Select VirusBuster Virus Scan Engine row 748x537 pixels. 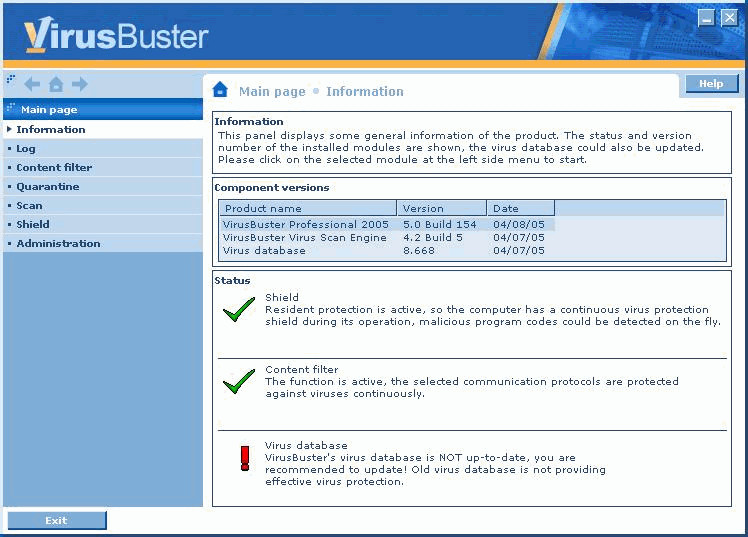387,238
